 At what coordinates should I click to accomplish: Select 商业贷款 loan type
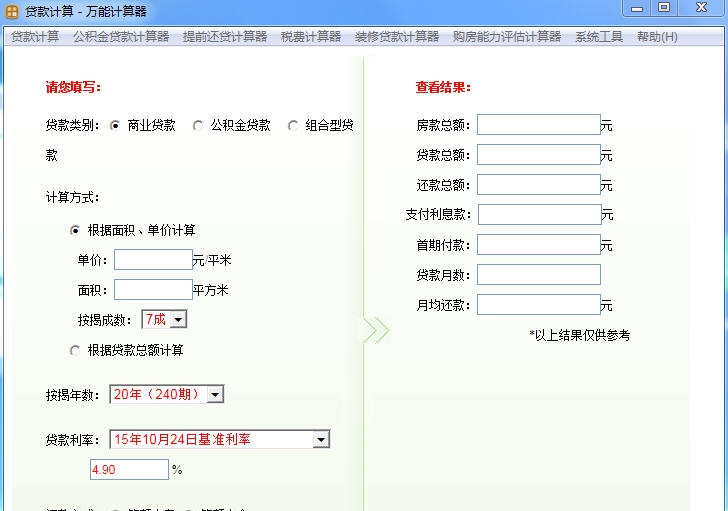point(115,125)
